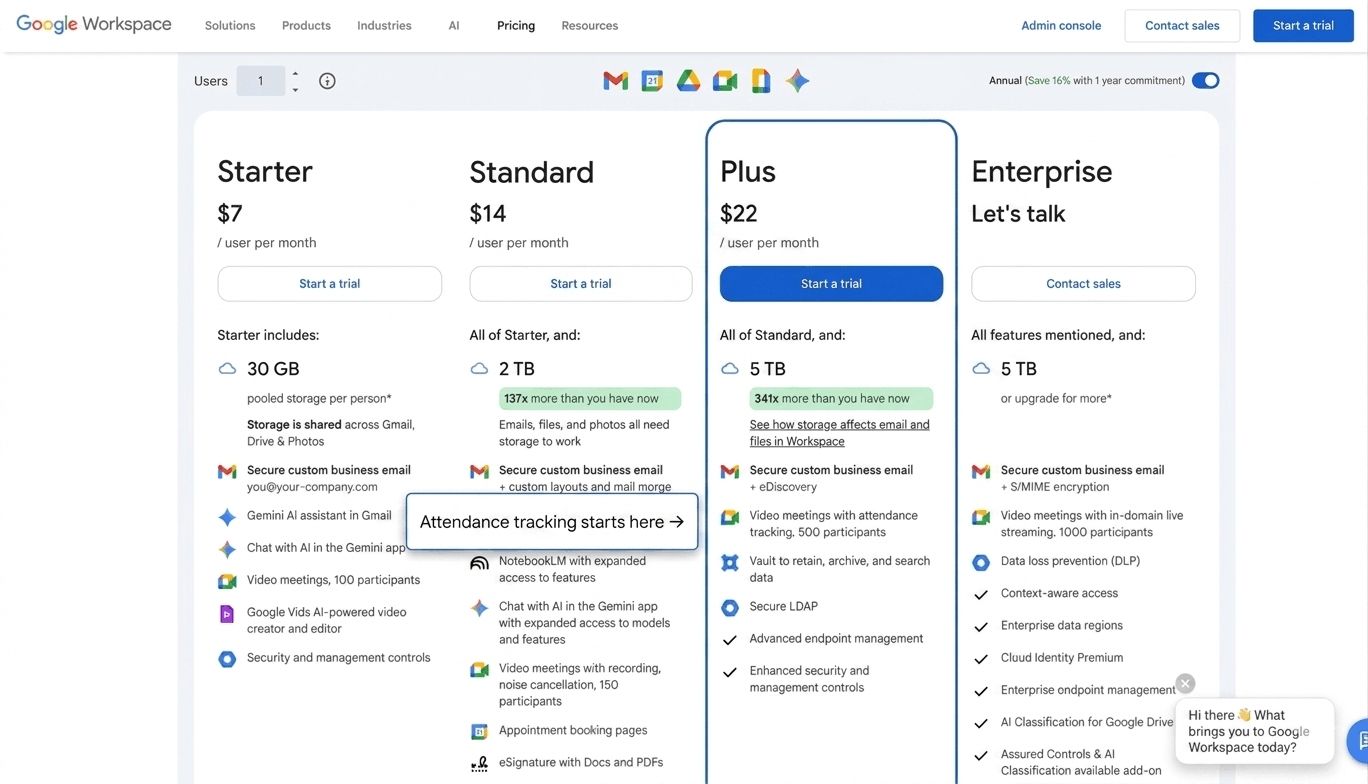Click the 137x more than you have now badge

[x=590, y=399]
